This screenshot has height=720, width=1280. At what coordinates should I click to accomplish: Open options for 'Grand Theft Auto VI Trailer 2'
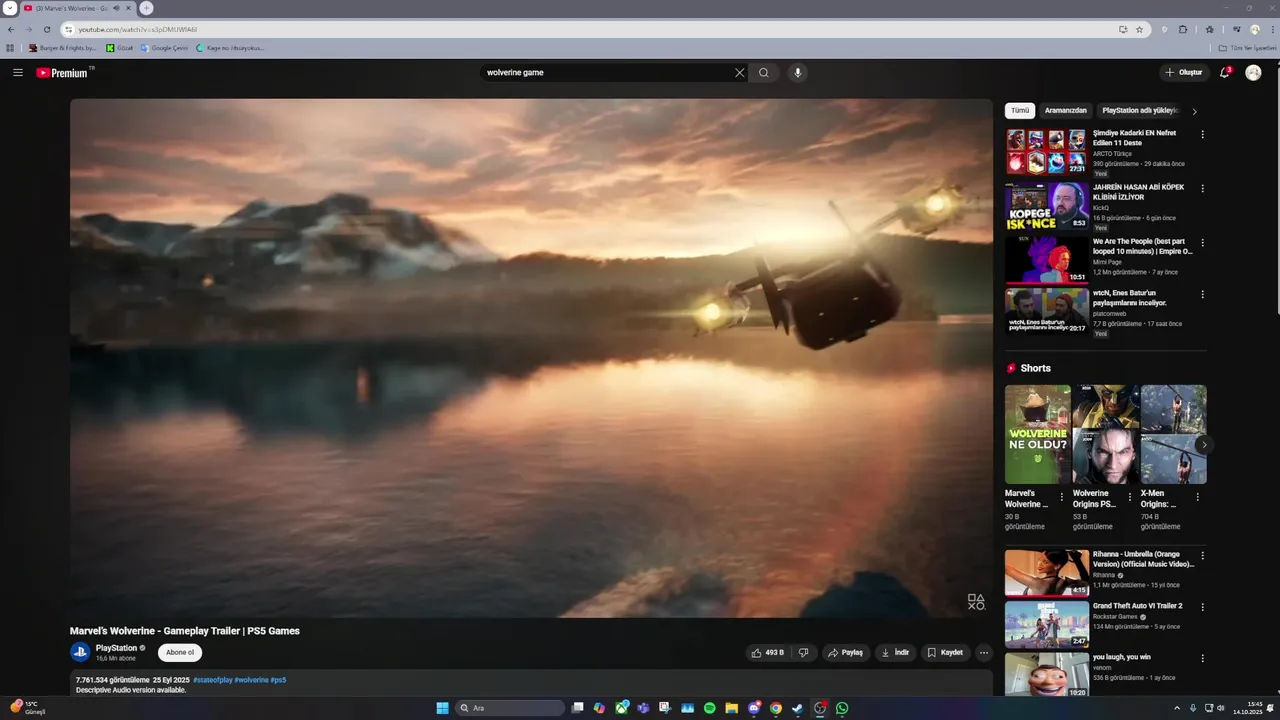click(x=1202, y=607)
